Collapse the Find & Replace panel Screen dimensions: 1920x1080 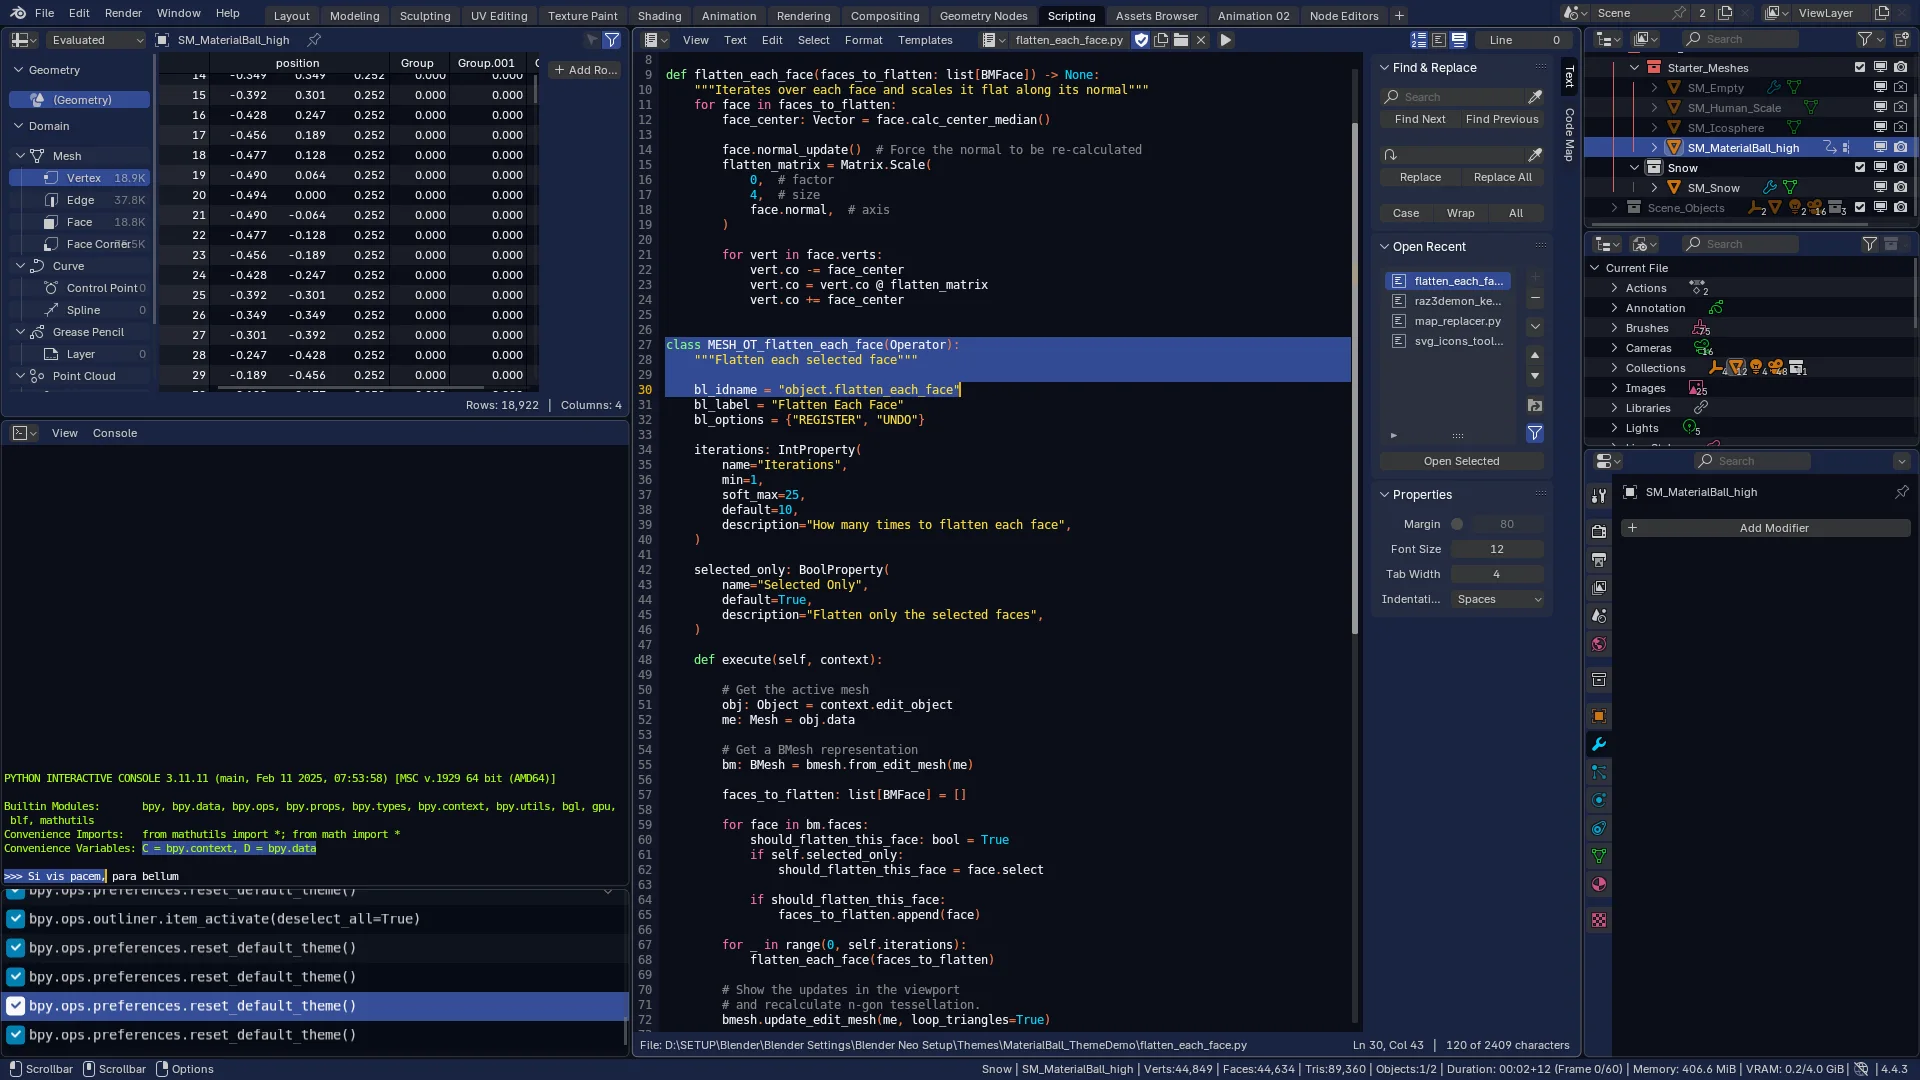coord(1385,68)
